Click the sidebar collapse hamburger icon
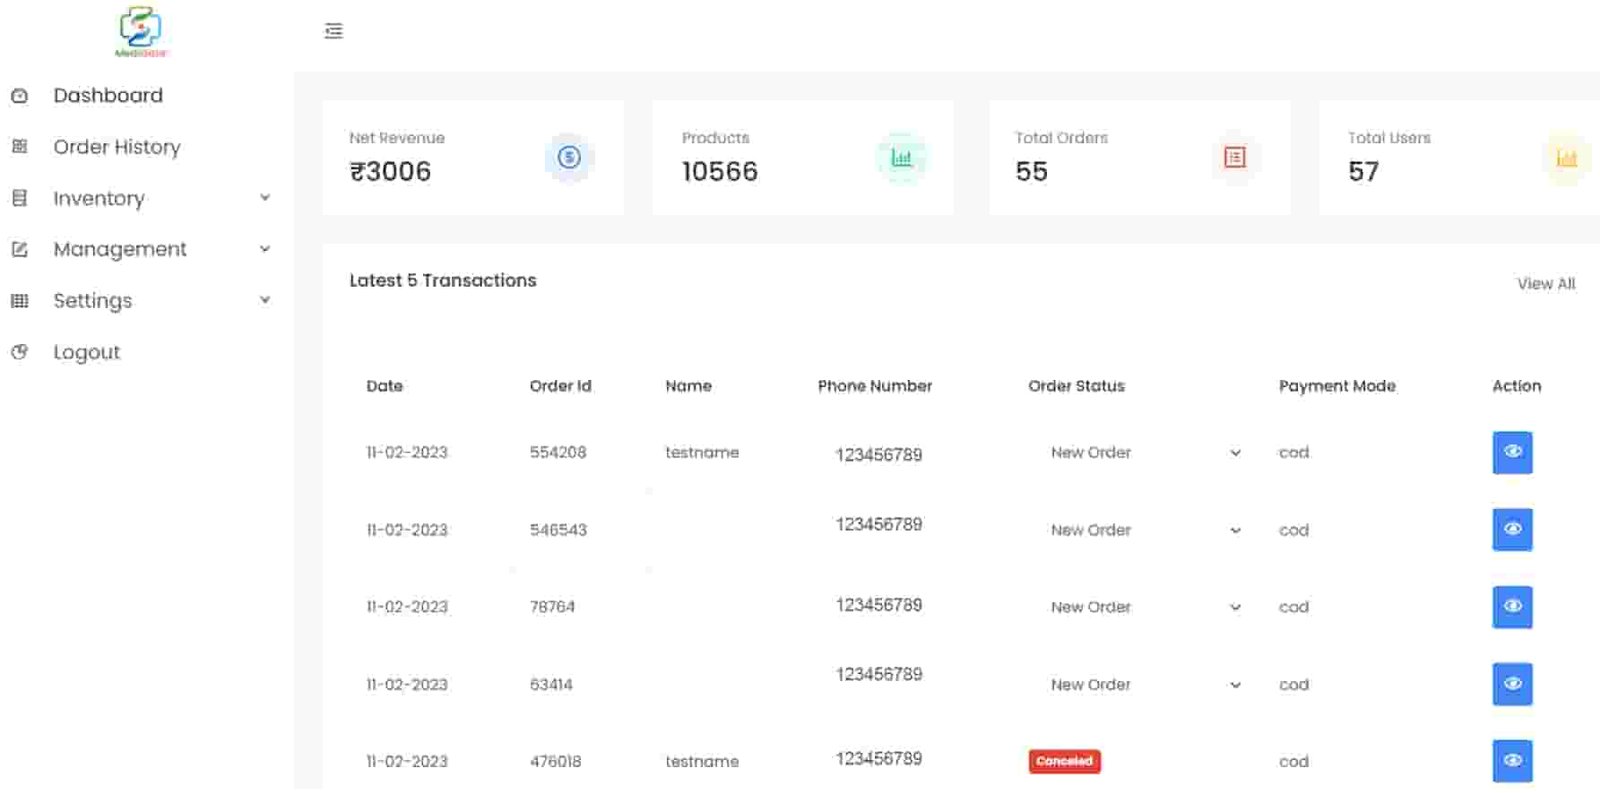 [334, 31]
